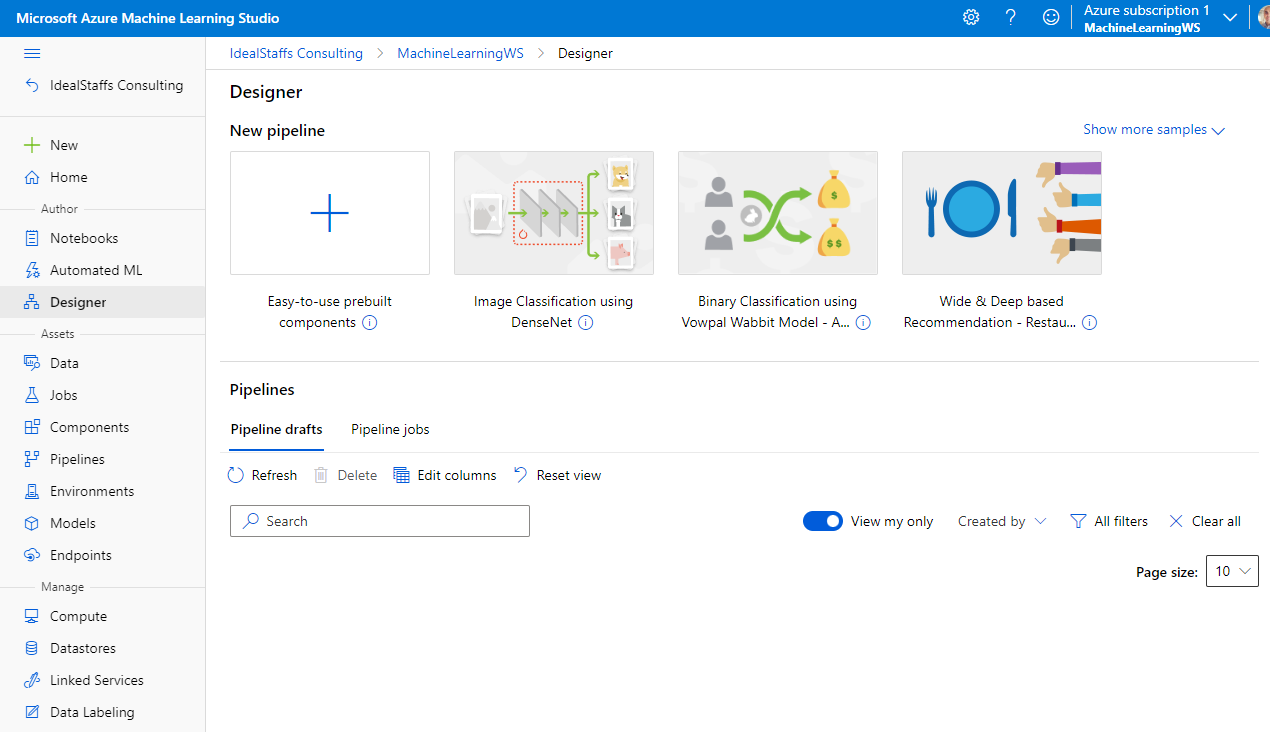The width and height of the screenshot is (1270, 732).
Task: Expand Show more samples
Action: (1153, 130)
